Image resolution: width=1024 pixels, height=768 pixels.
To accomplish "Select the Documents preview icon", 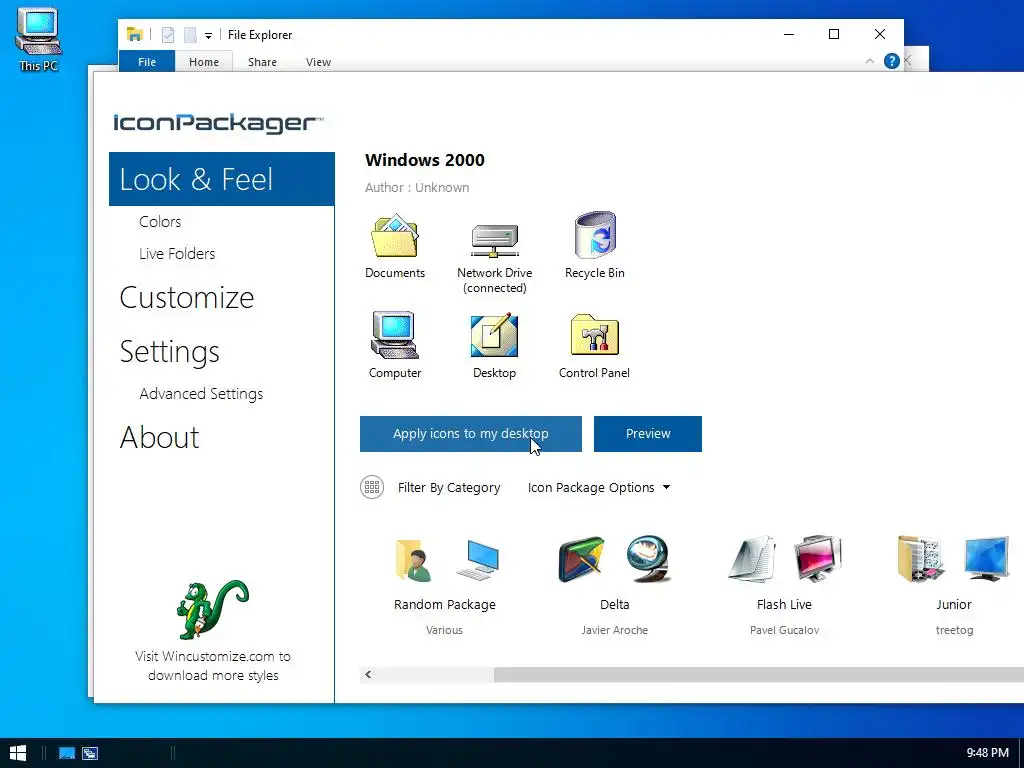I will point(394,236).
